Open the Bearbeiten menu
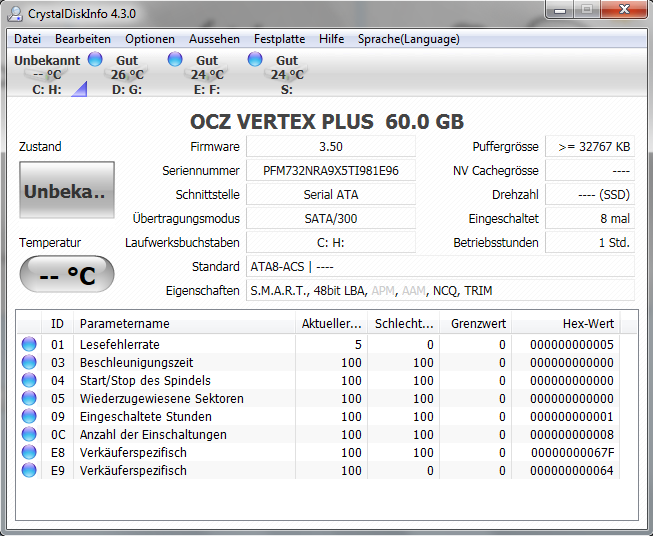The image size is (653, 536). [83, 39]
